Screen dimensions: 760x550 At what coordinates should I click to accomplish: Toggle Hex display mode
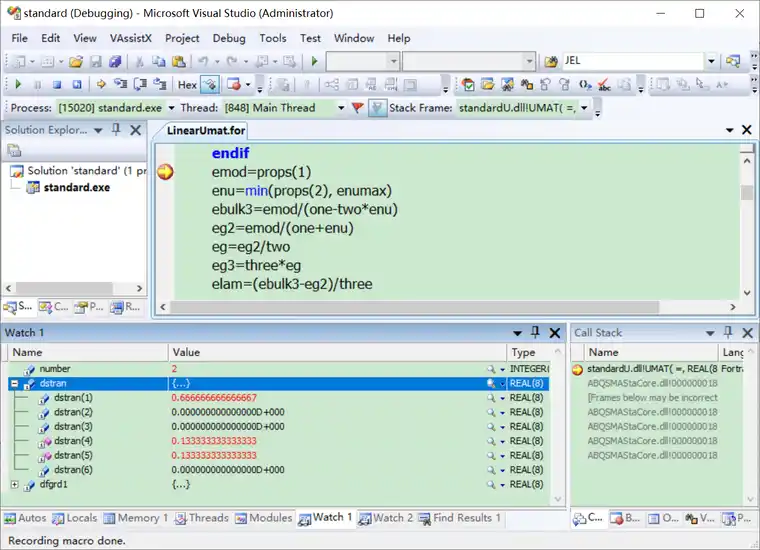[187, 85]
